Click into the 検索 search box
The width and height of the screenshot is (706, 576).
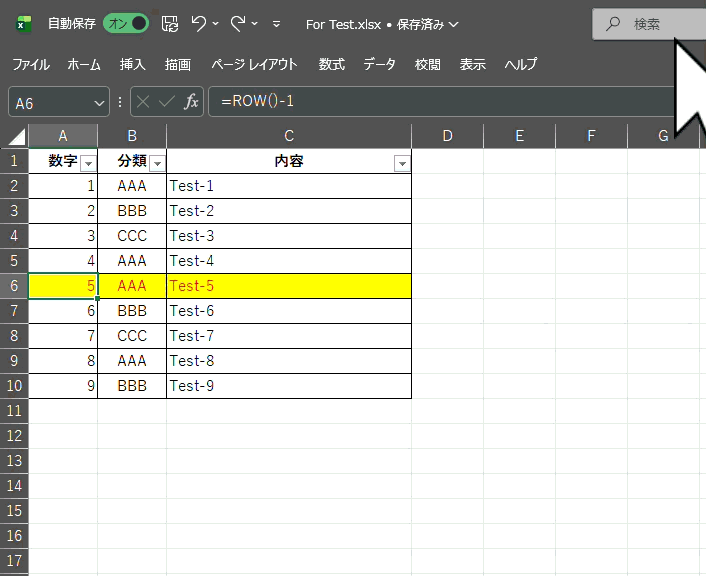(x=649, y=24)
